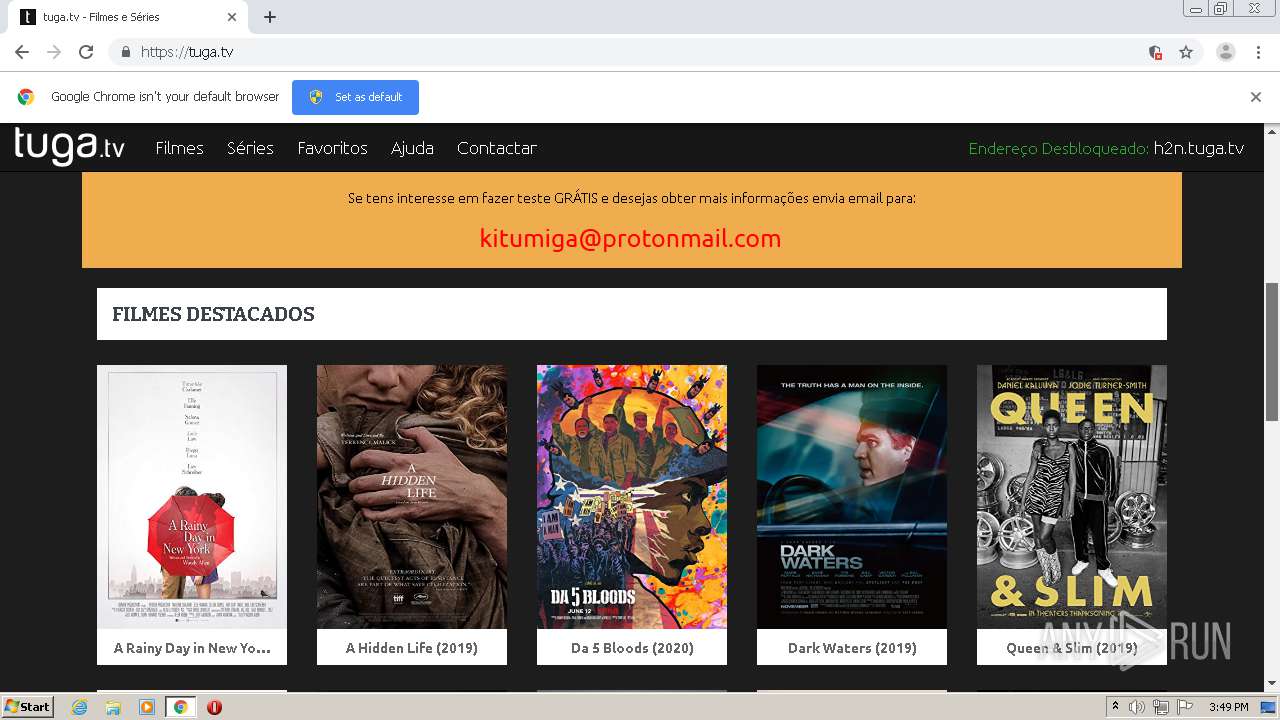The height and width of the screenshot is (720, 1280).
Task: Click the red Opera taskbar icon
Action: (214, 707)
